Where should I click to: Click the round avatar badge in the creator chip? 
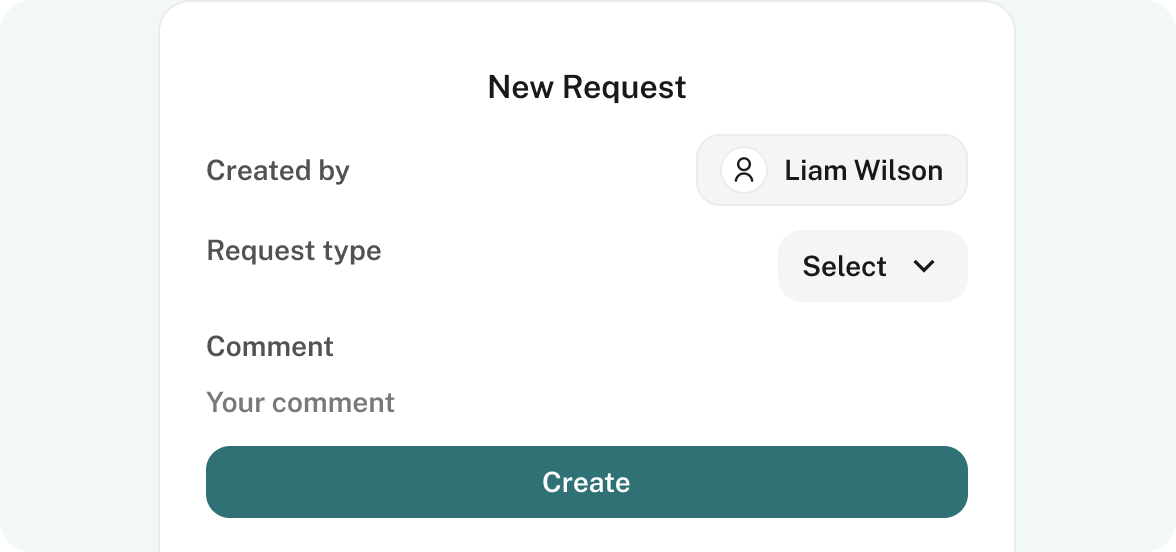pyautogui.click(x=743, y=170)
